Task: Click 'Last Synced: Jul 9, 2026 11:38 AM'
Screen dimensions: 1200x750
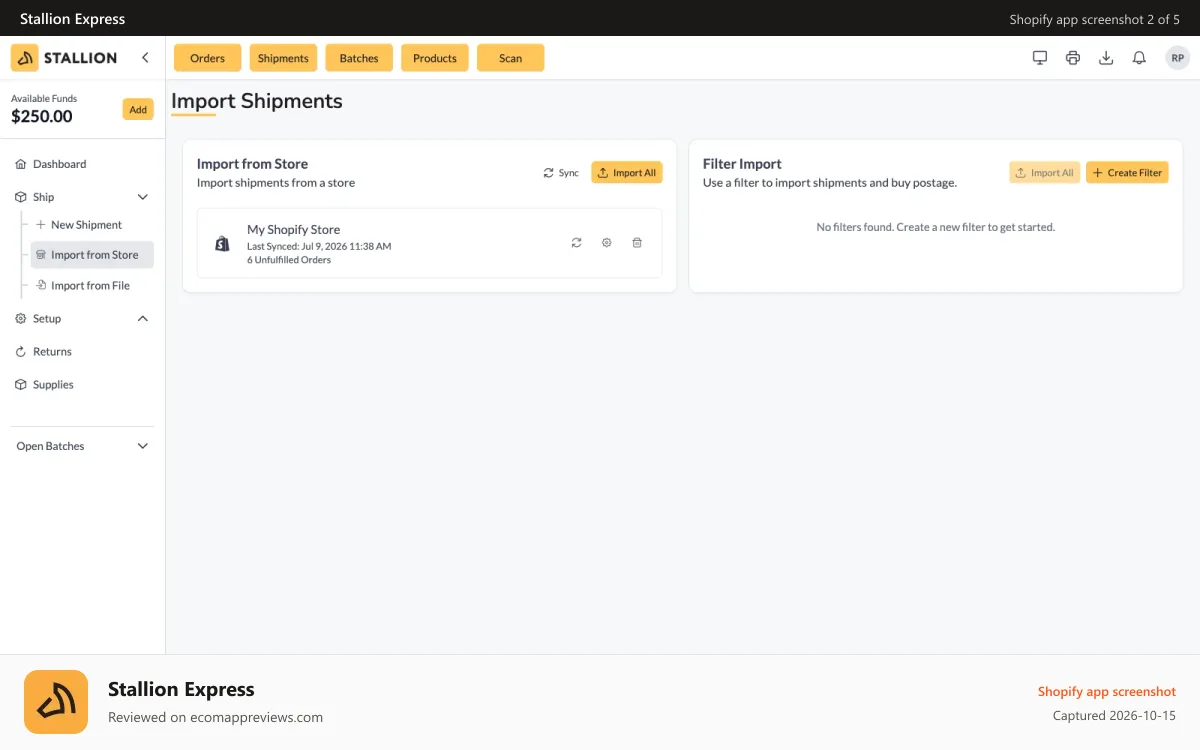Action: (319, 246)
